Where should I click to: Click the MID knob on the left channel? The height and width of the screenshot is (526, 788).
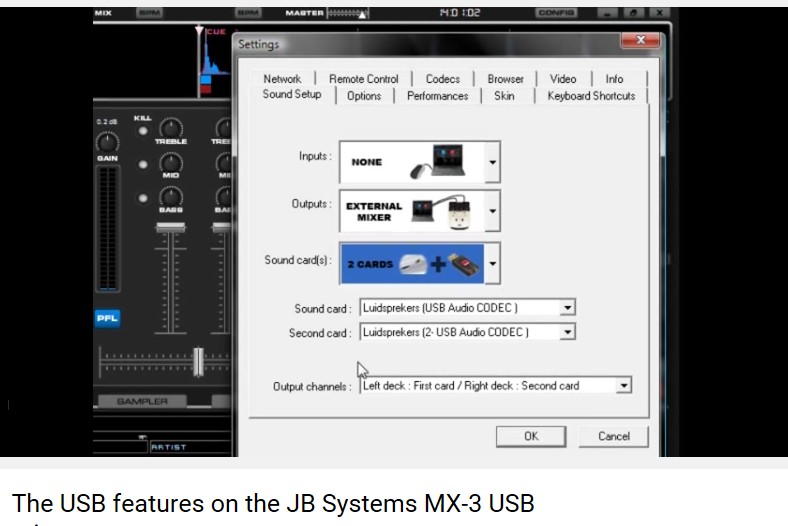[171, 163]
